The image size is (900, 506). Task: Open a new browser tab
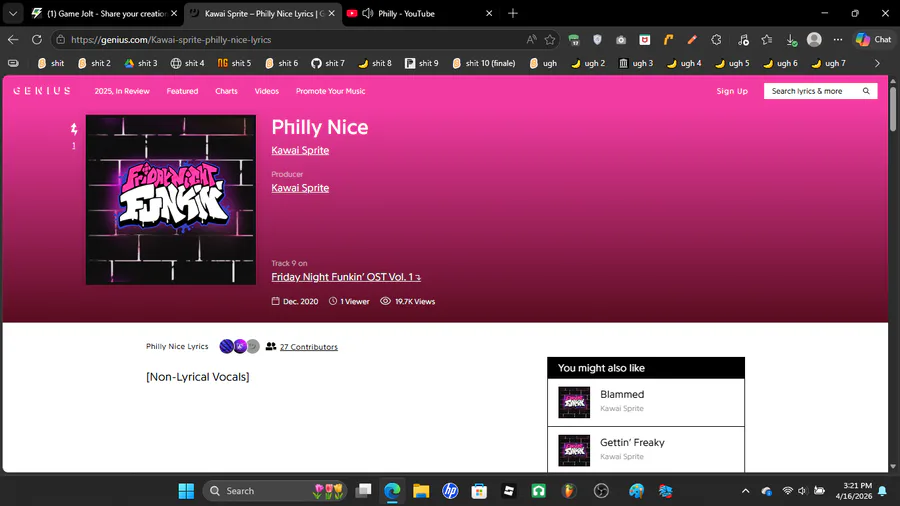coord(513,13)
